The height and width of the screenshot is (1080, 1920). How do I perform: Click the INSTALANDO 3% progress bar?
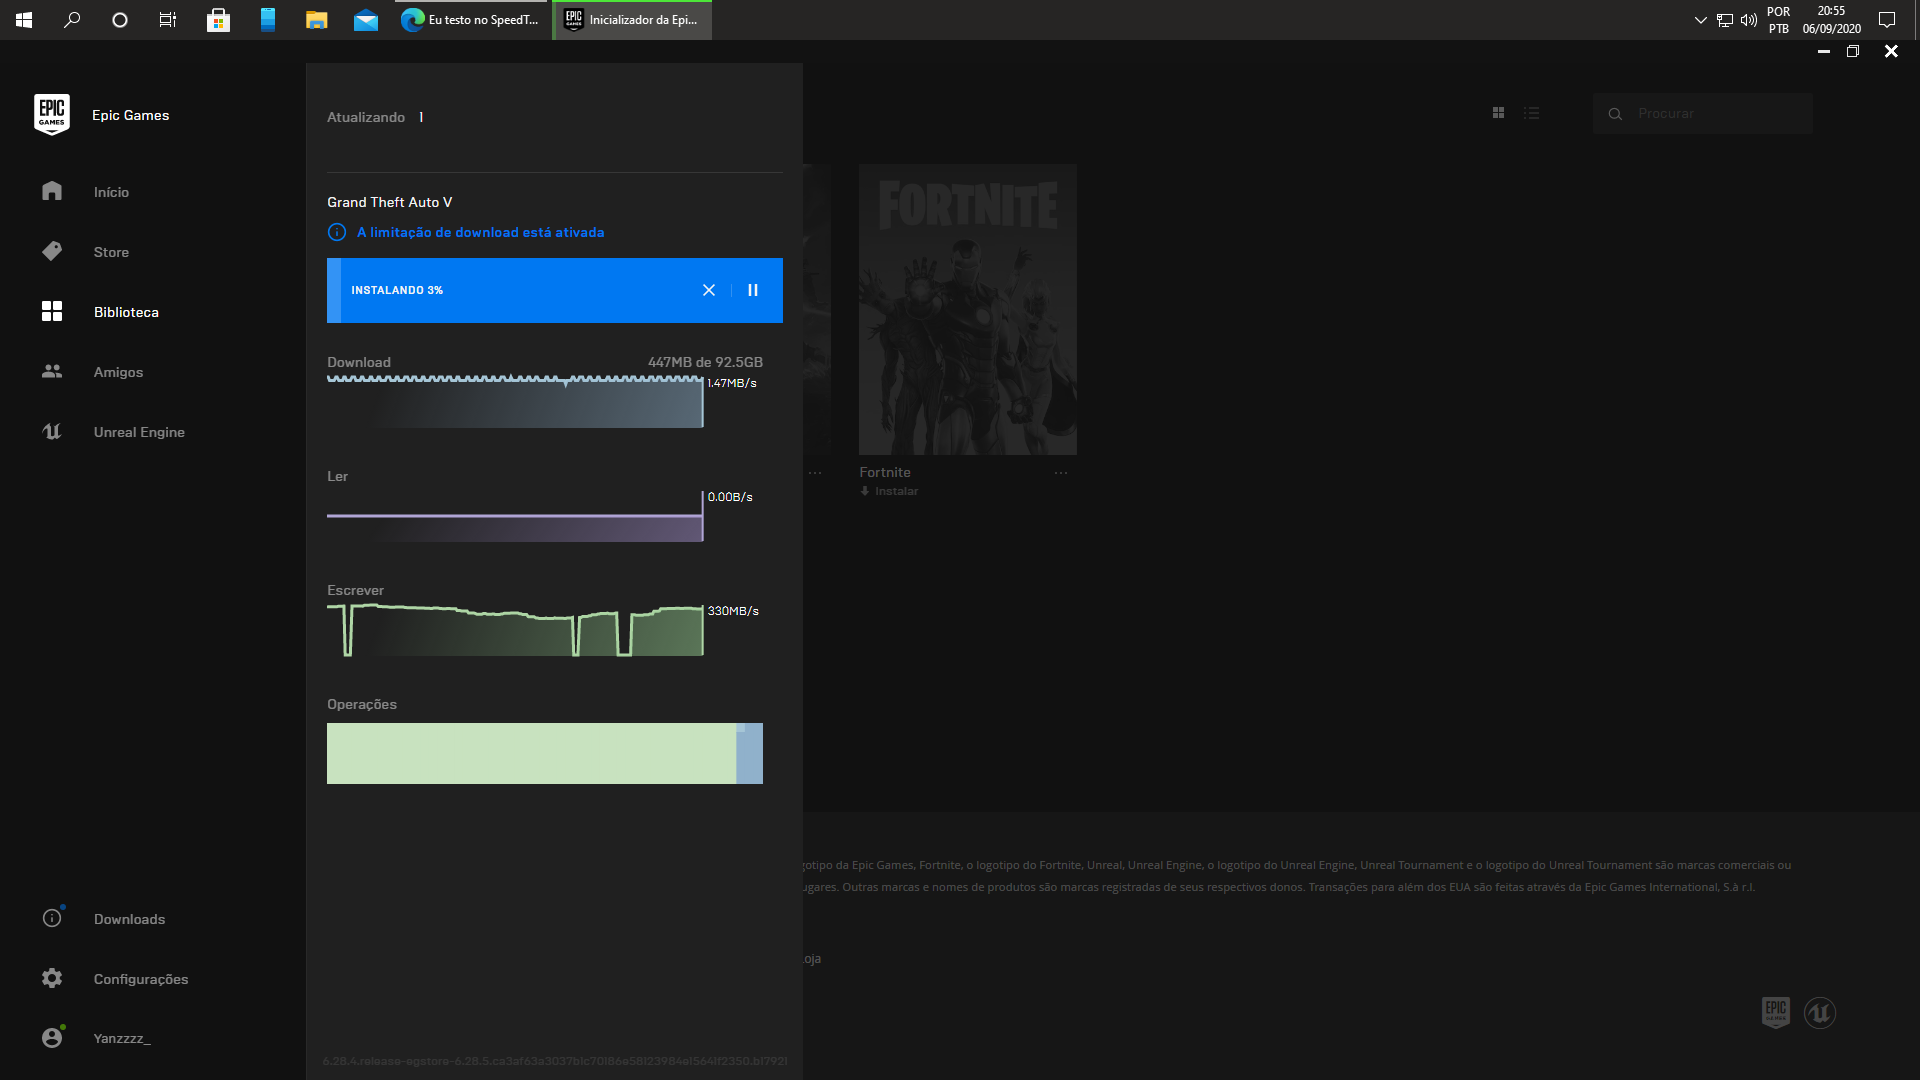tap(555, 290)
